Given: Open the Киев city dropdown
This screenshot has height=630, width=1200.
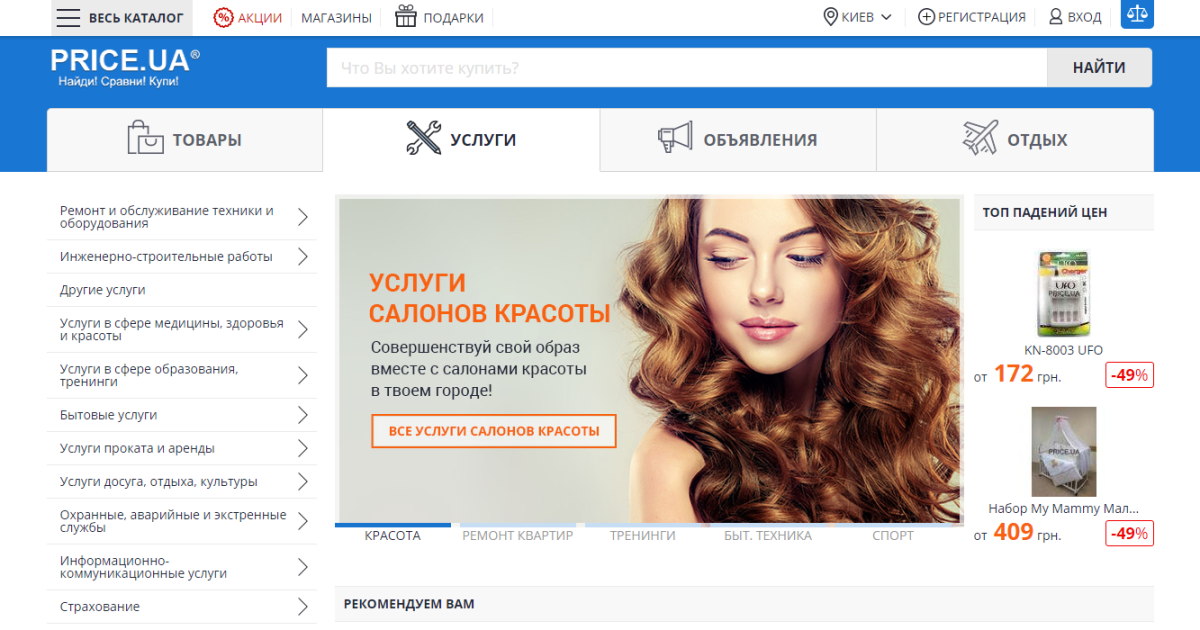Looking at the screenshot, I should 858,17.
